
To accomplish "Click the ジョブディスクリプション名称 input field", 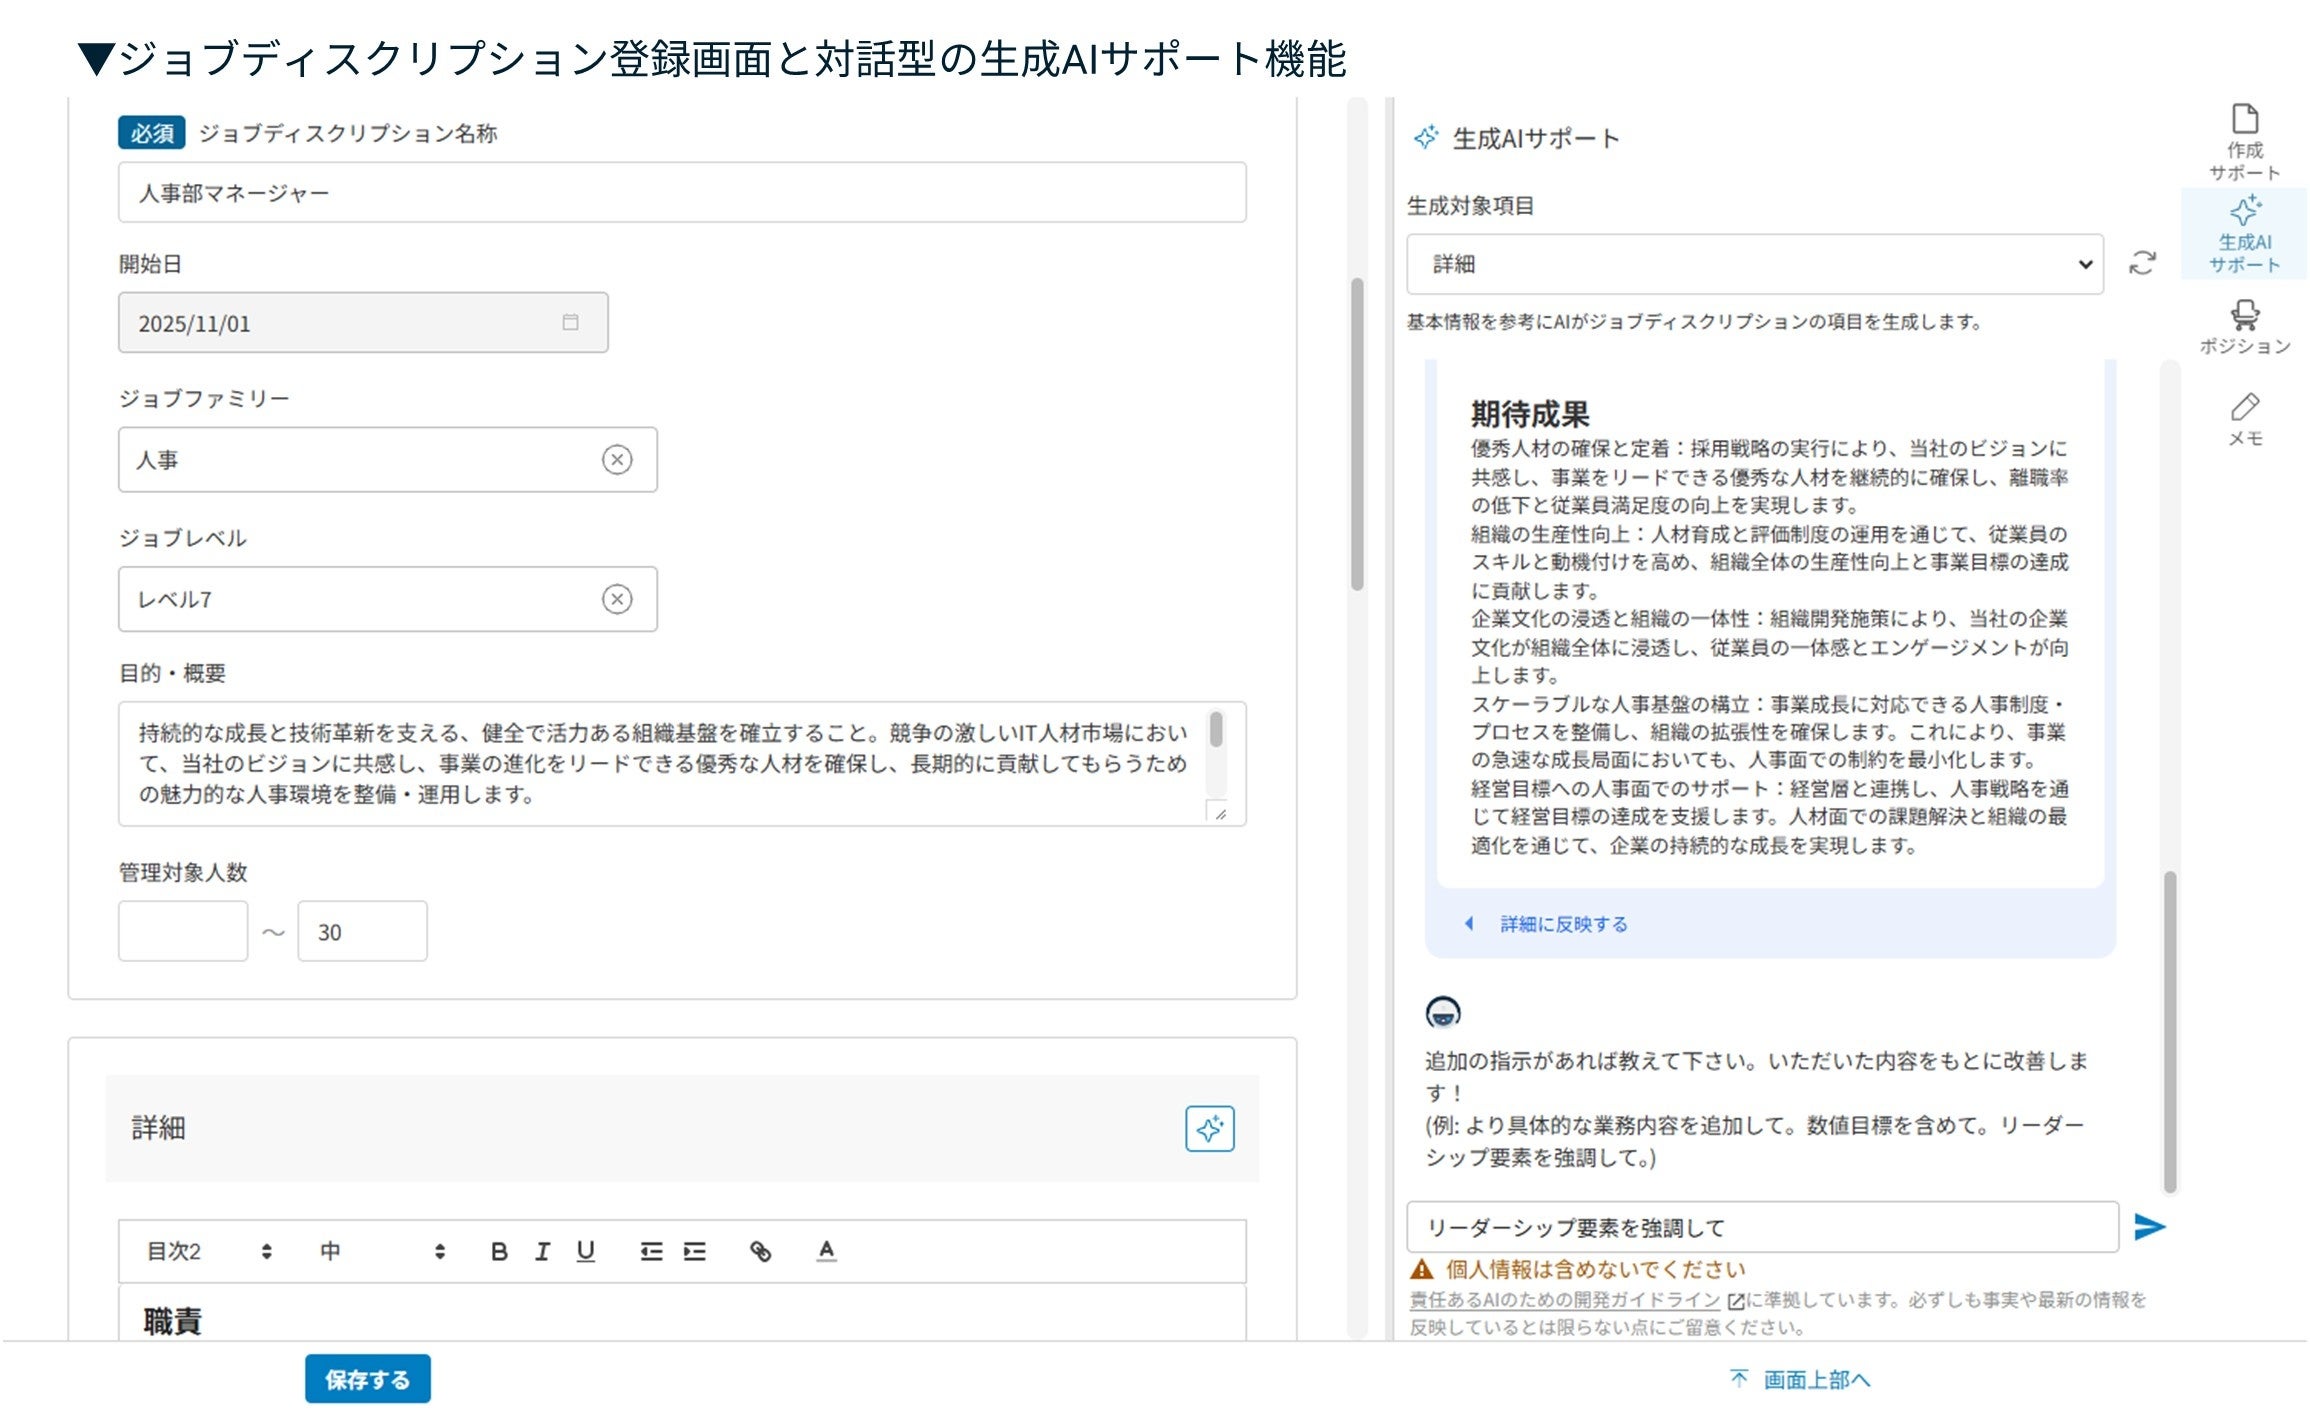I will 681,193.
